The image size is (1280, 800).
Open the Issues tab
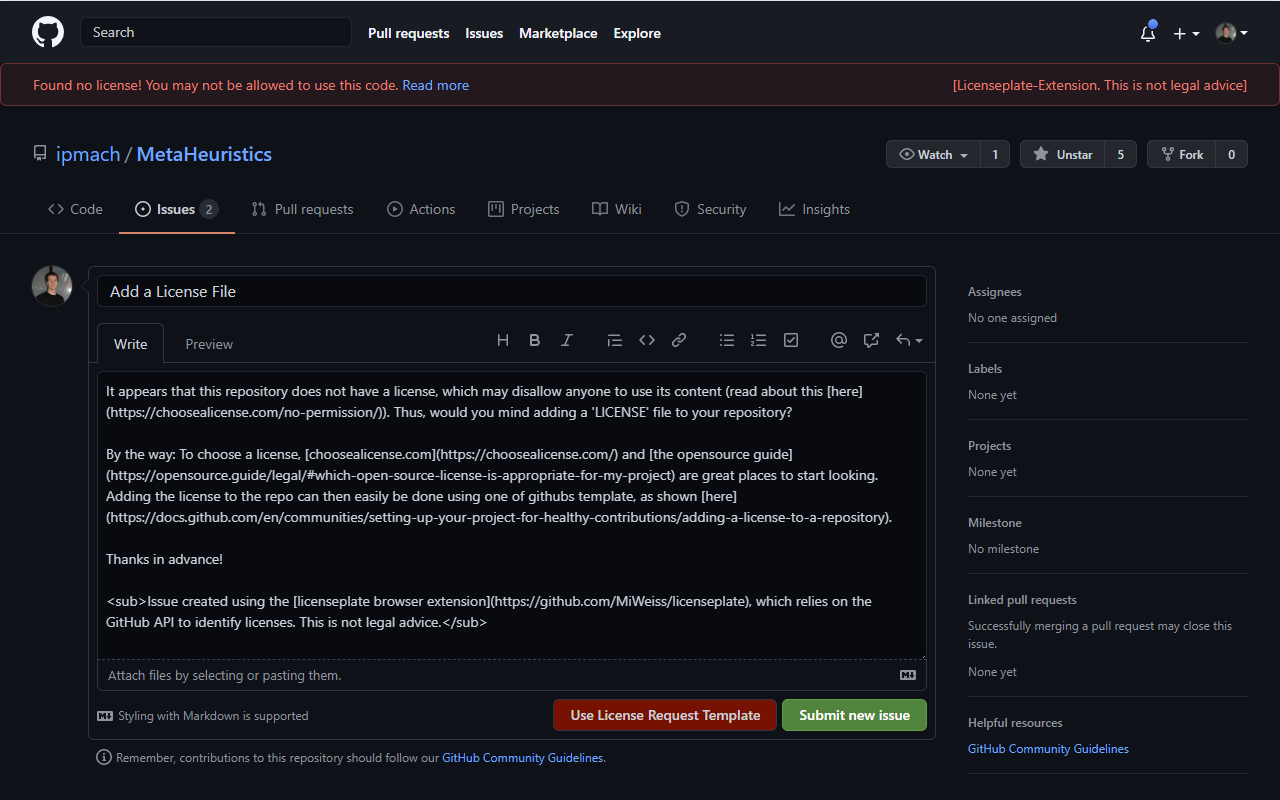[x=177, y=209]
